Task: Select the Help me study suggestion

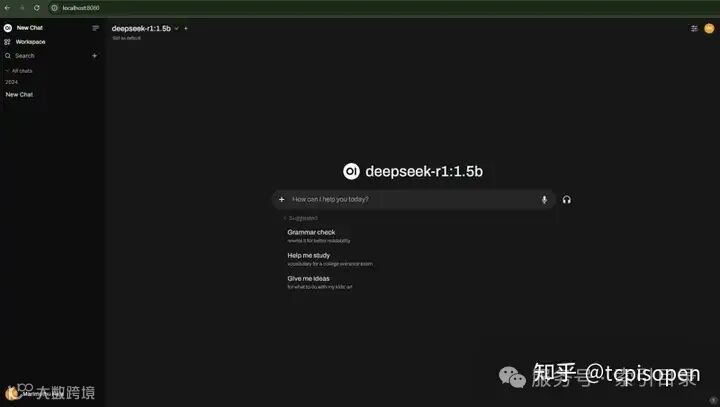Action: 330,259
